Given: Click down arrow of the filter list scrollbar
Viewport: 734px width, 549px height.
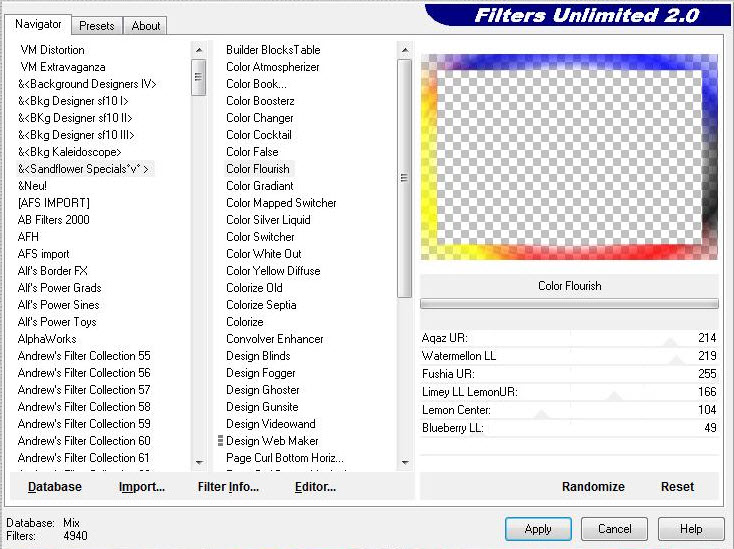Looking at the screenshot, I should click(405, 462).
